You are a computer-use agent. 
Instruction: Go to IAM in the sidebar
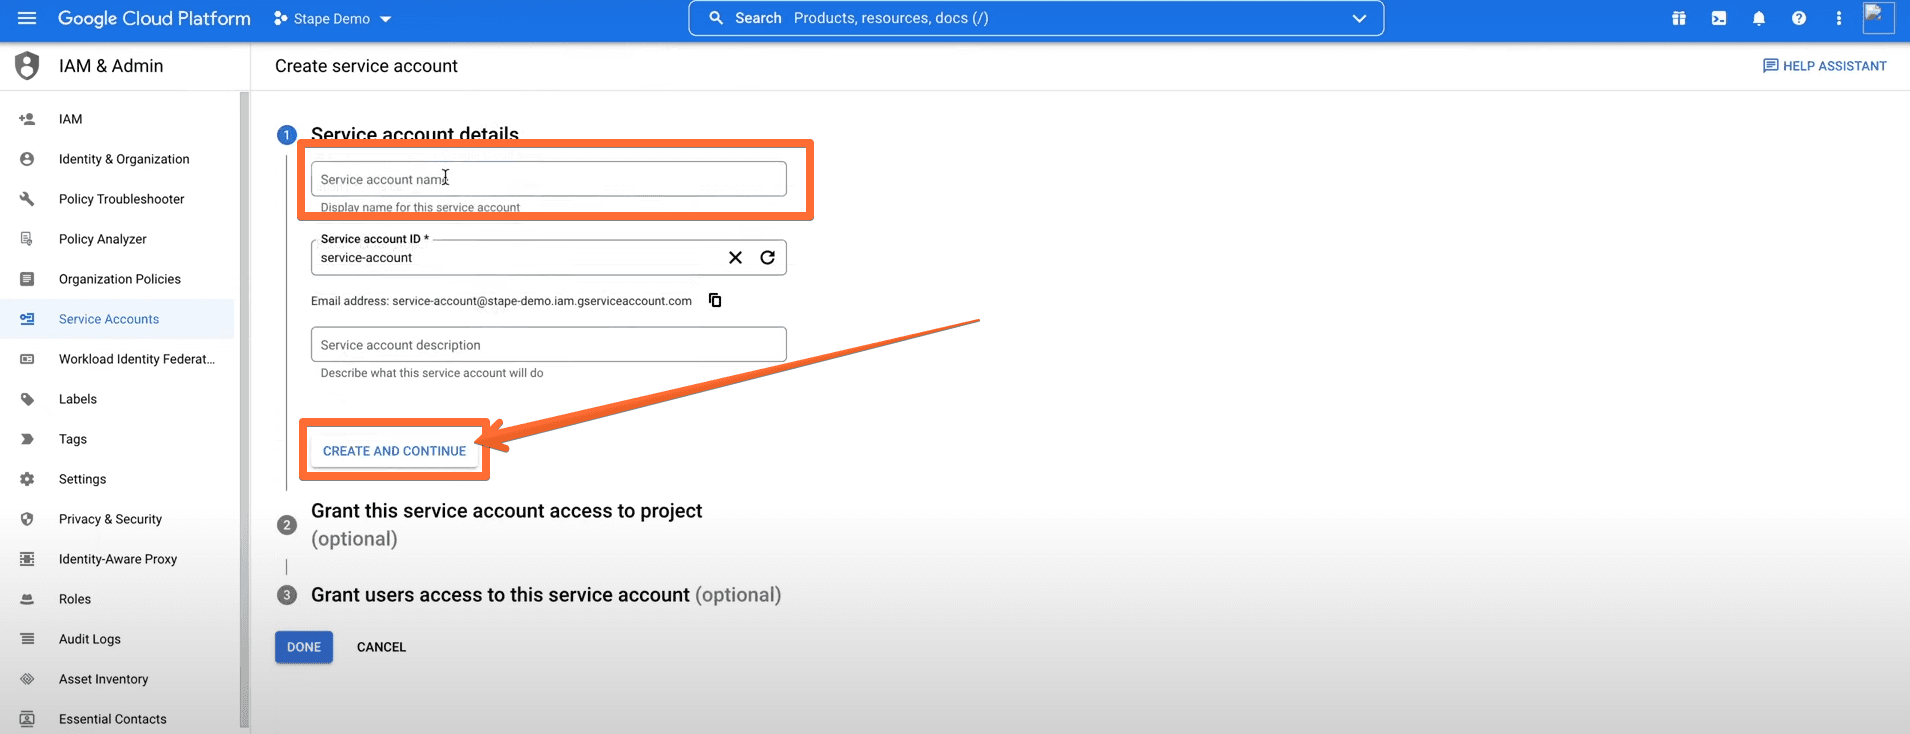coord(70,119)
